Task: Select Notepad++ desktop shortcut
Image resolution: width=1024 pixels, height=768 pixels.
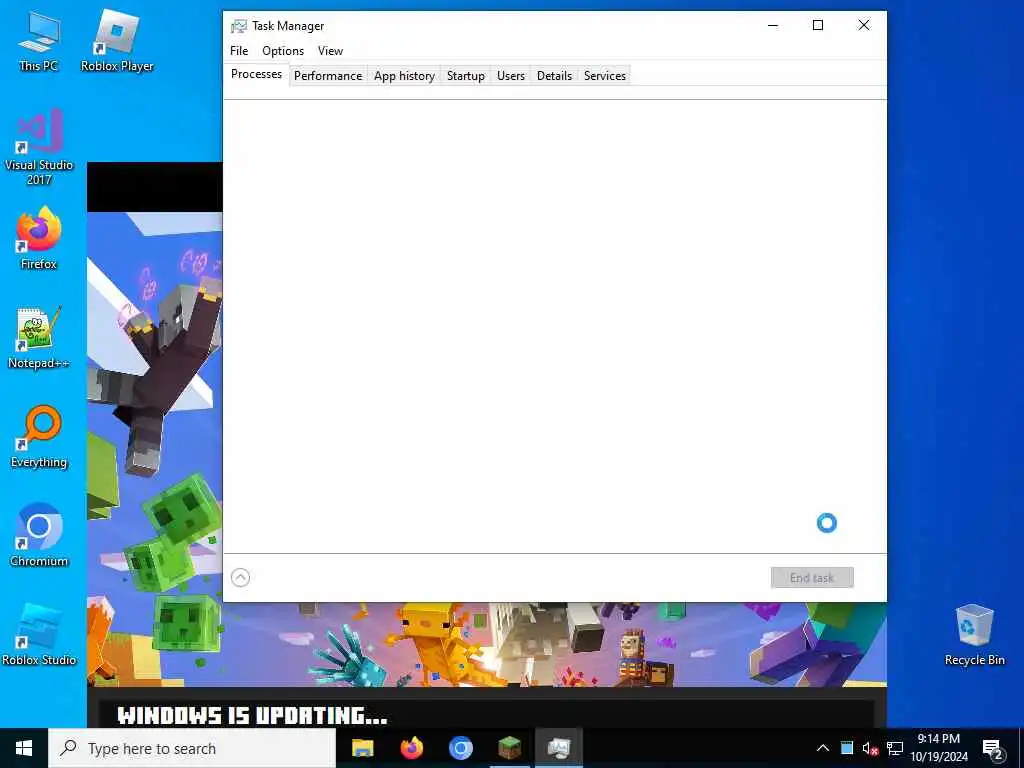Action: point(39,338)
